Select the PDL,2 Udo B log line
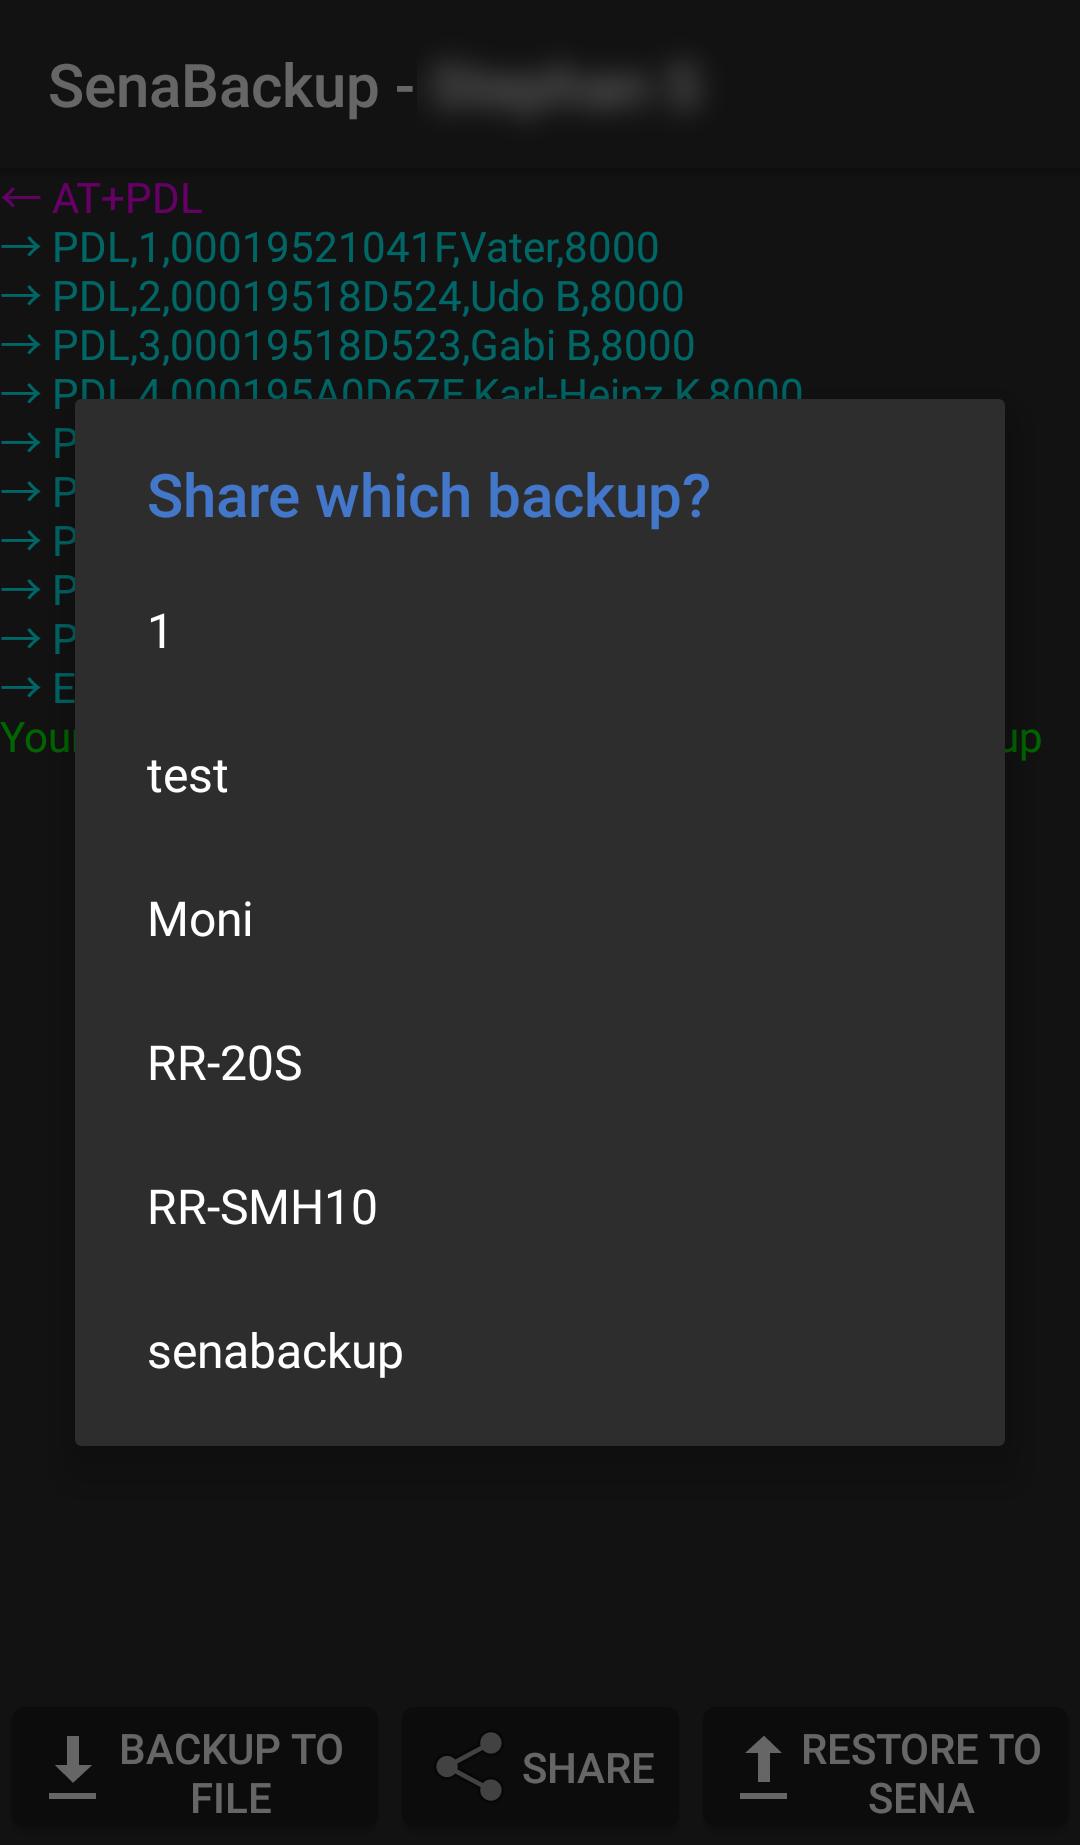The image size is (1080, 1845). (367, 297)
